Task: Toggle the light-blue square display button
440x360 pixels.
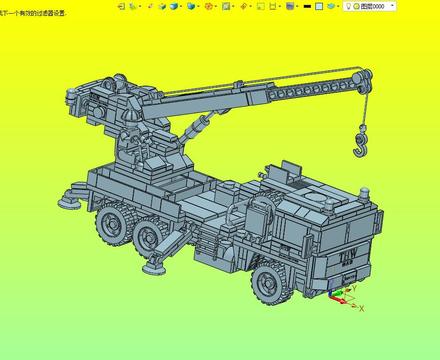Action: 319,6
